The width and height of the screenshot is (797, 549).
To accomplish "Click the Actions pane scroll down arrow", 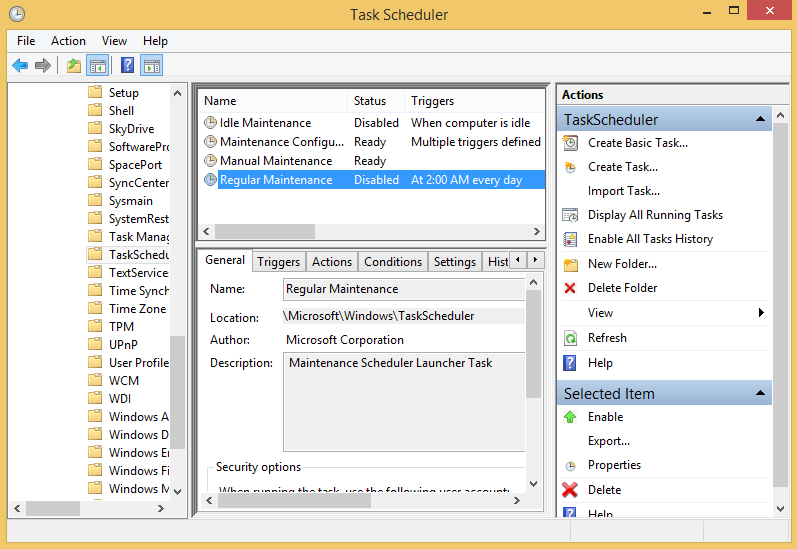I will 780,508.
